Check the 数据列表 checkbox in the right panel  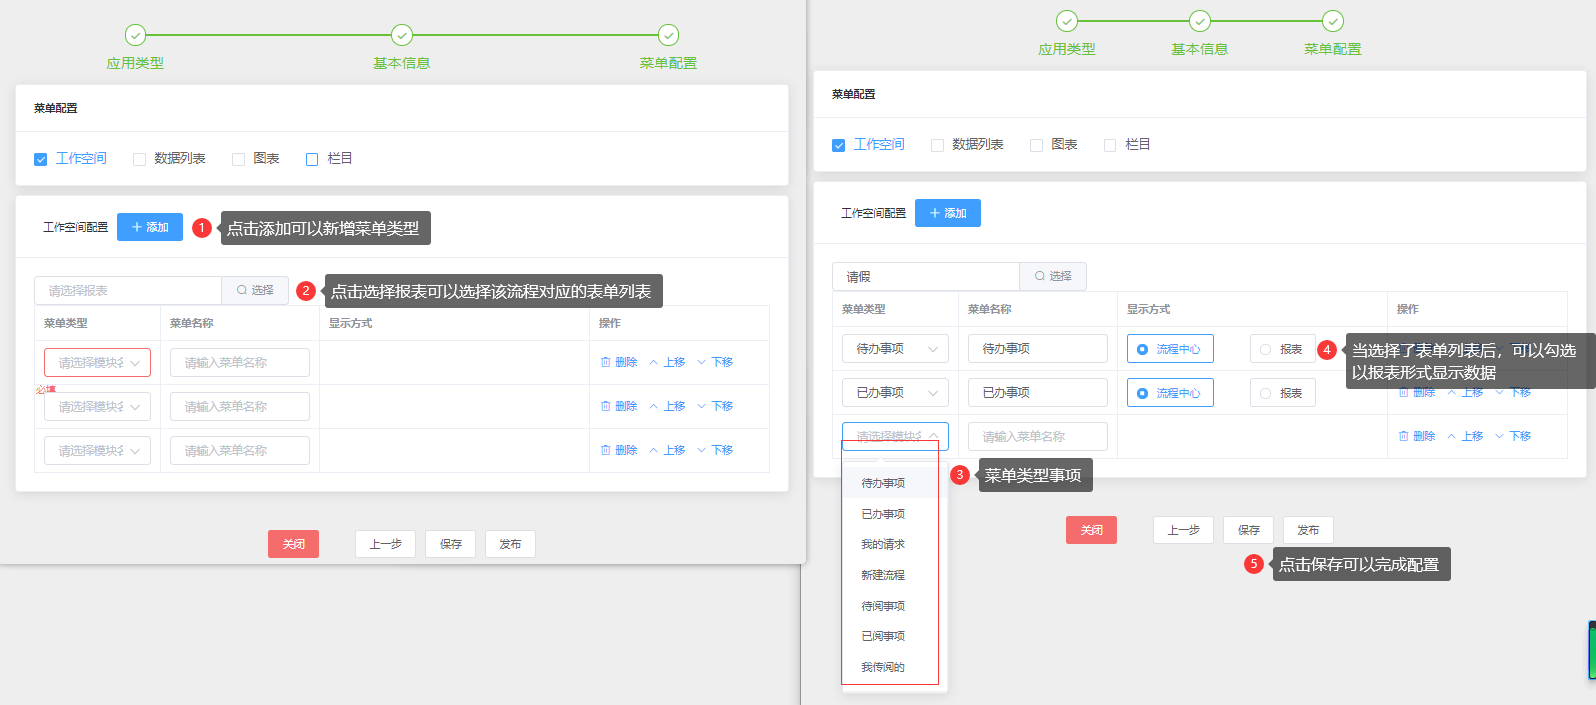pos(937,145)
